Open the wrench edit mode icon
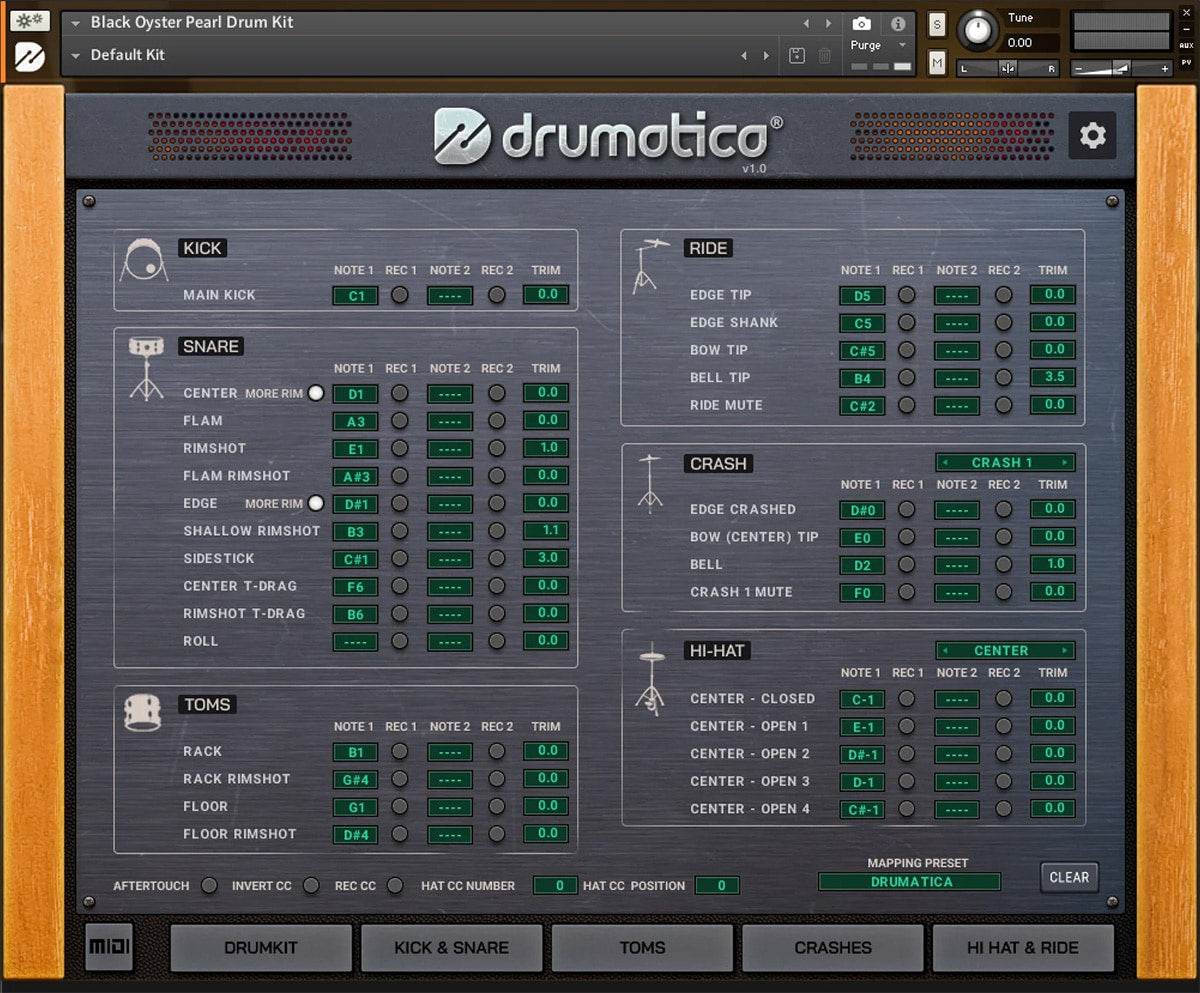 pyautogui.click(x=30, y=21)
